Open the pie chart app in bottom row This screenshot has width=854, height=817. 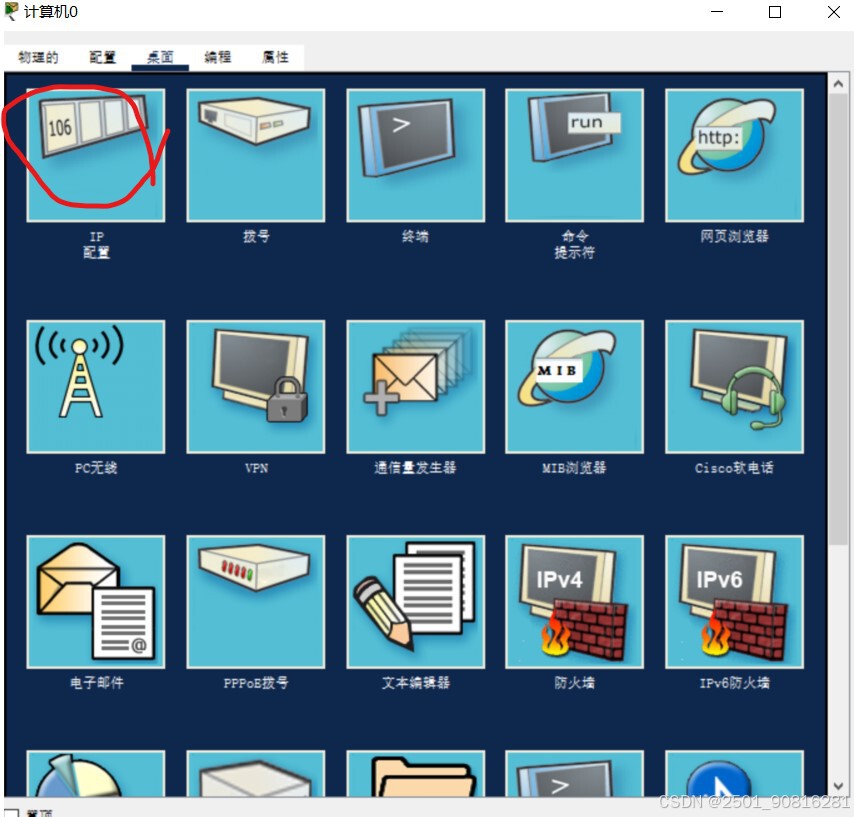pos(96,773)
